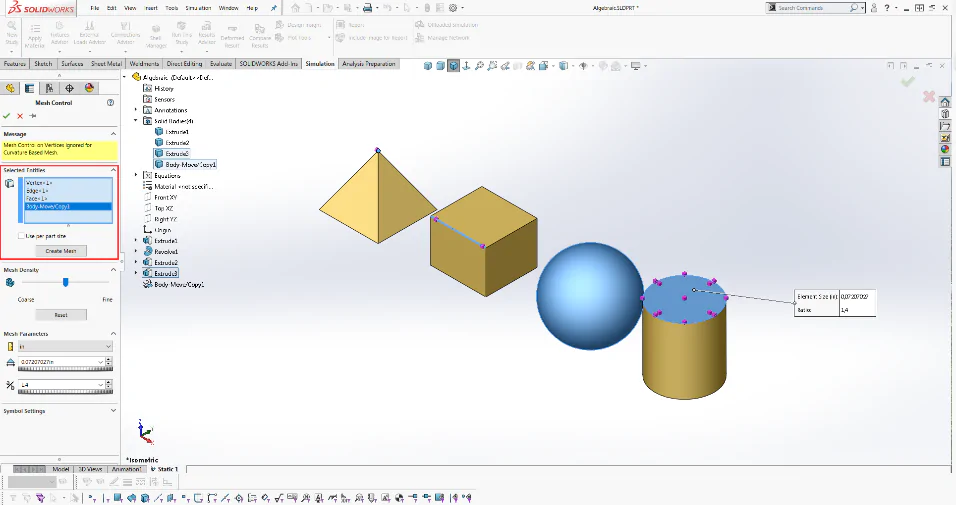
Task: Open the DisplayManager color ball tab
Action: pyautogui.click(x=89, y=88)
